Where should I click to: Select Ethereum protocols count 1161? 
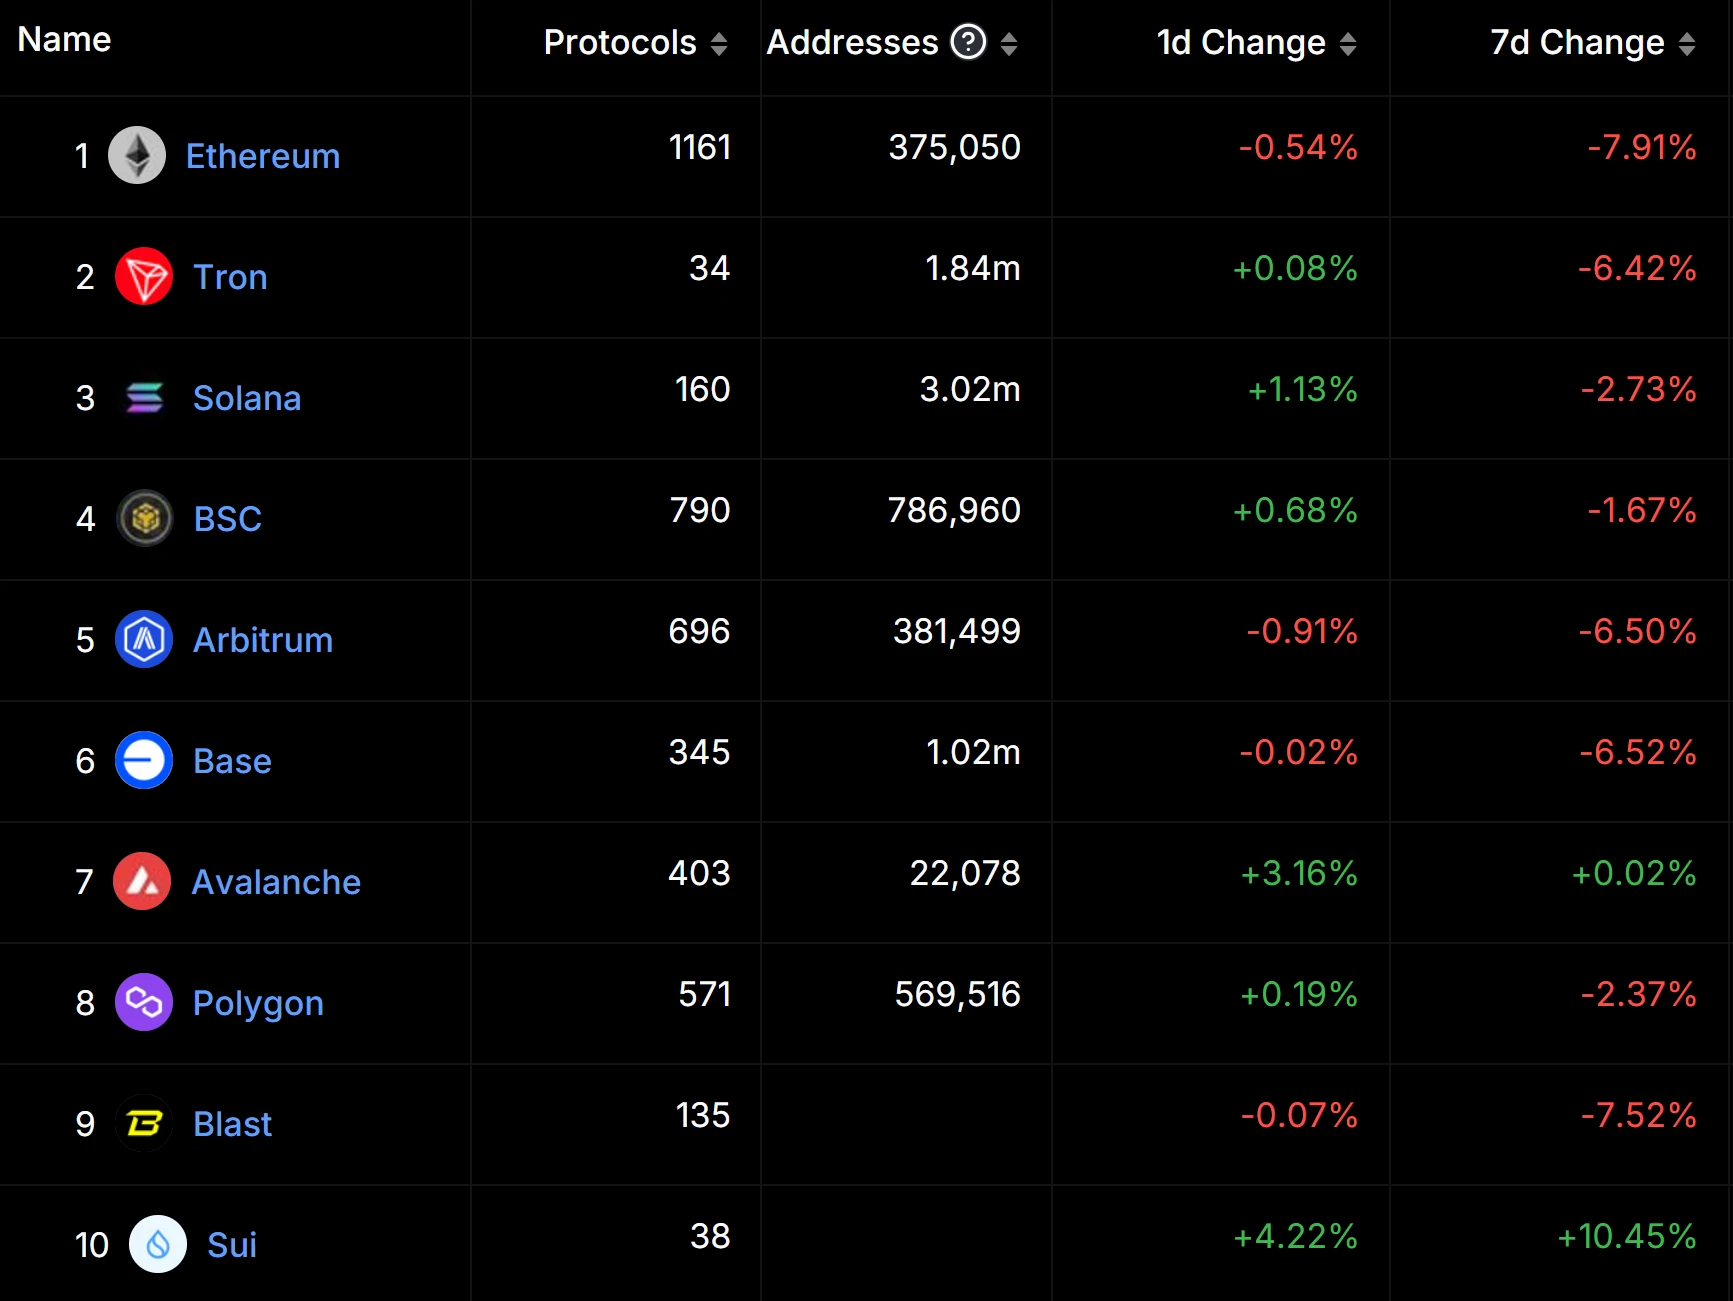coord(700,147)
